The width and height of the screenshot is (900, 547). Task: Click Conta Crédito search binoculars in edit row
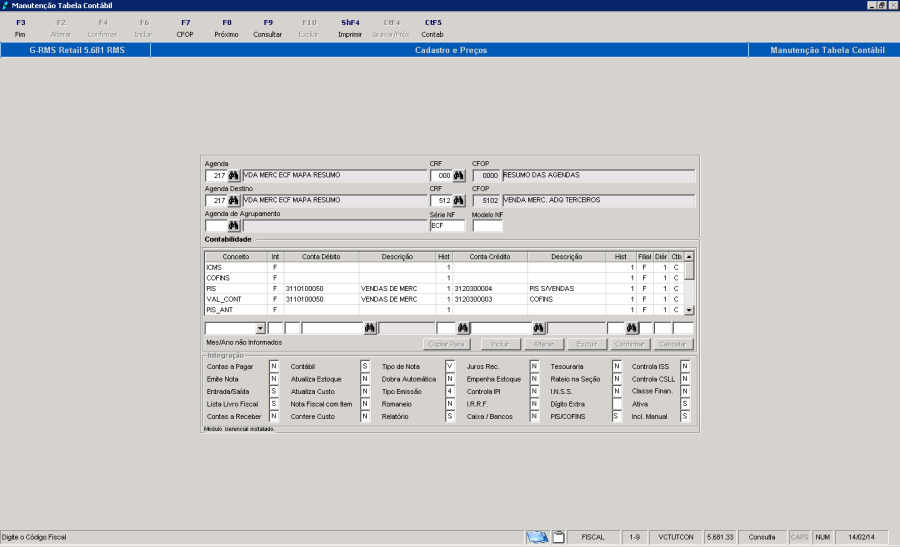tap(538, 328)
